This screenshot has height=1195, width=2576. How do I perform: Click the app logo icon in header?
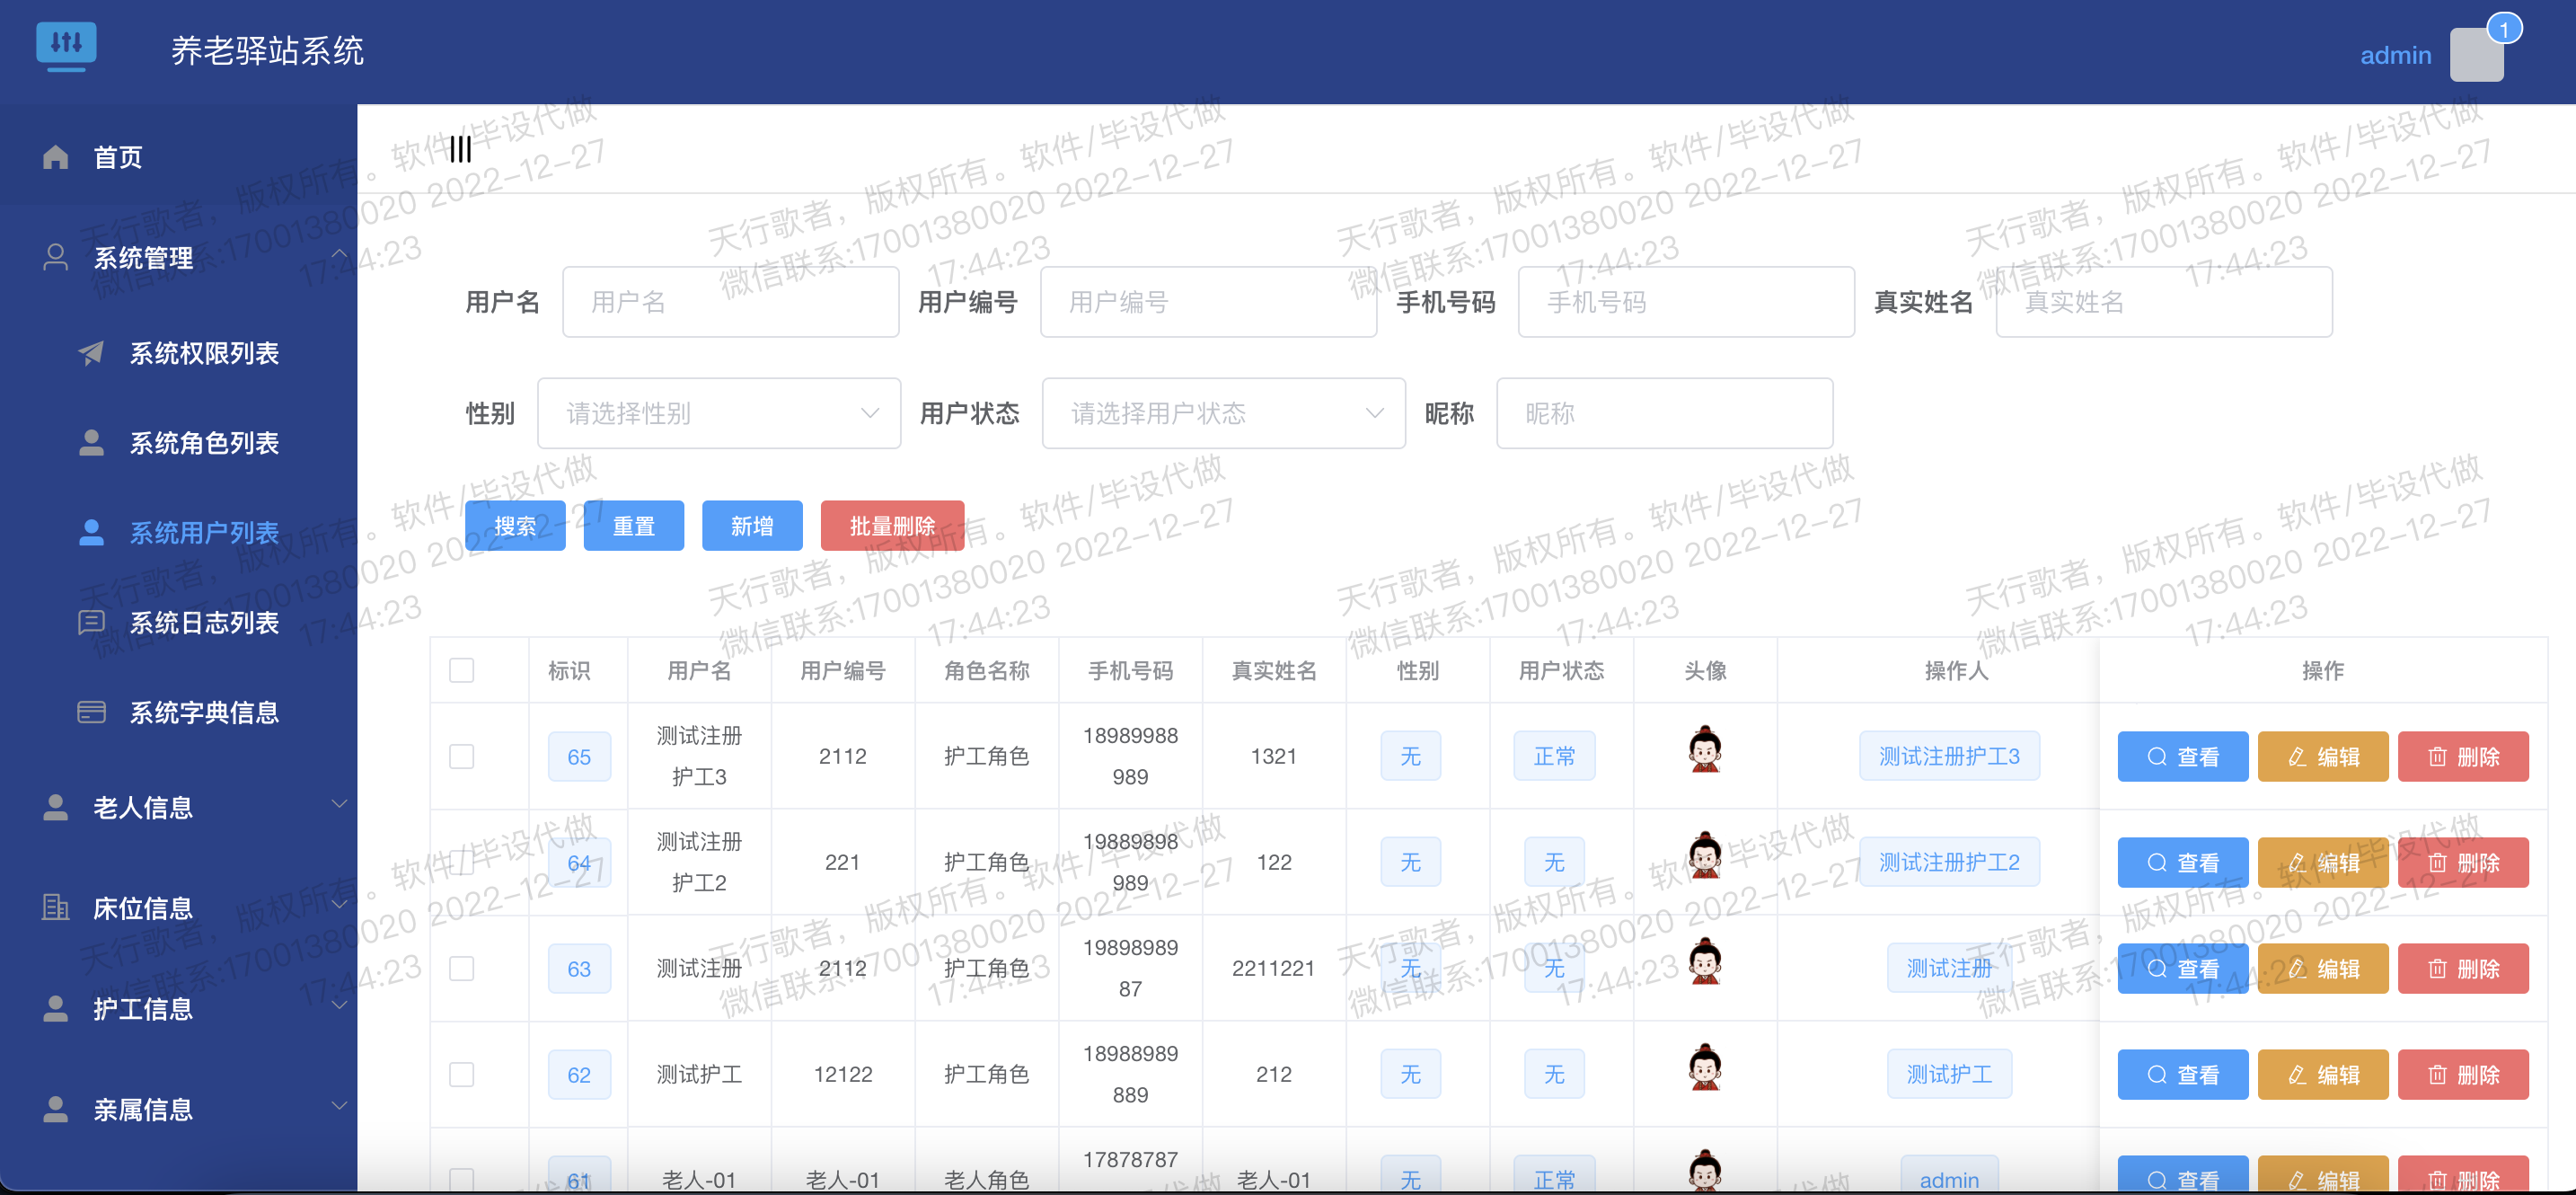[66, 46]
